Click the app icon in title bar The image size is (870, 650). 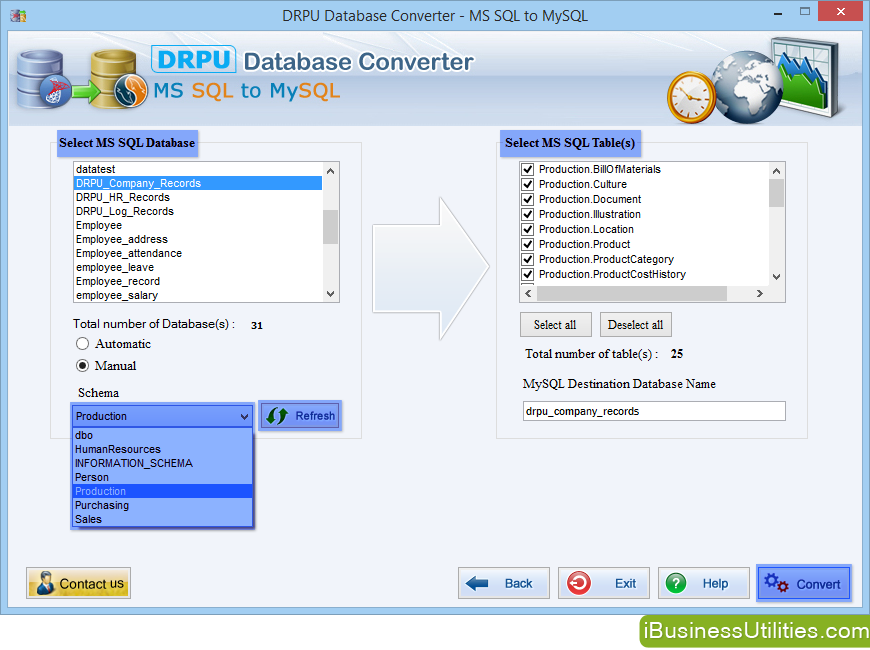click(18, 15)
